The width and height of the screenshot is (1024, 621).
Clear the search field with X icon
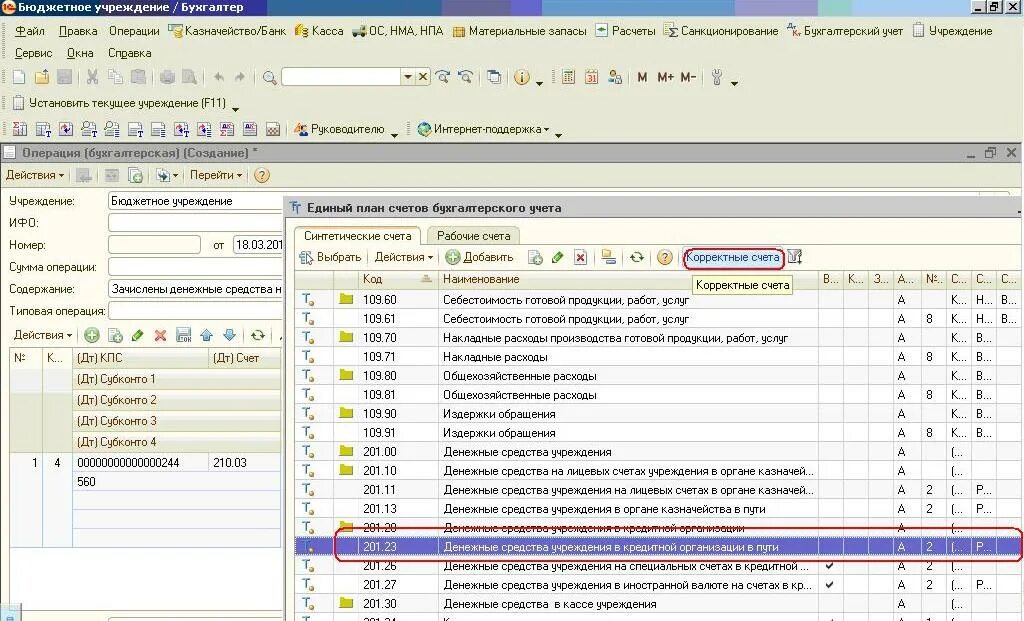coord(423,77)
